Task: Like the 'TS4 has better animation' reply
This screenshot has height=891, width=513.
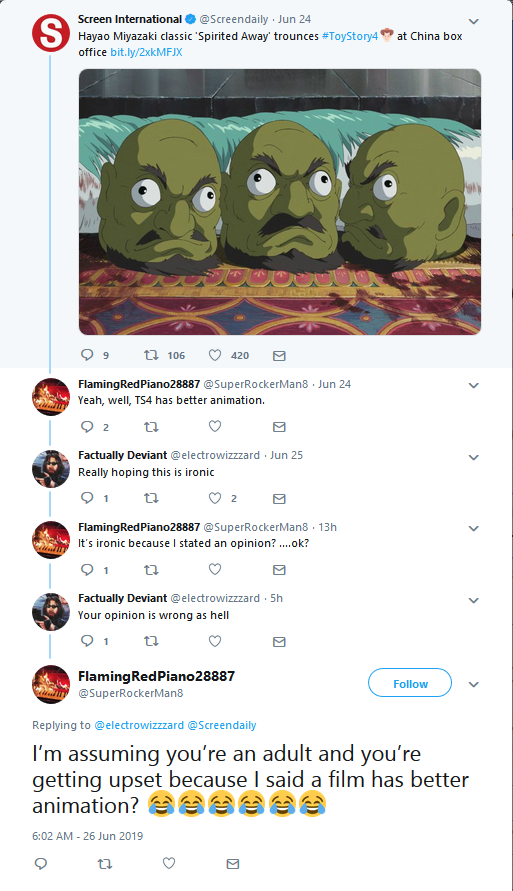Action: pos(215,426)
